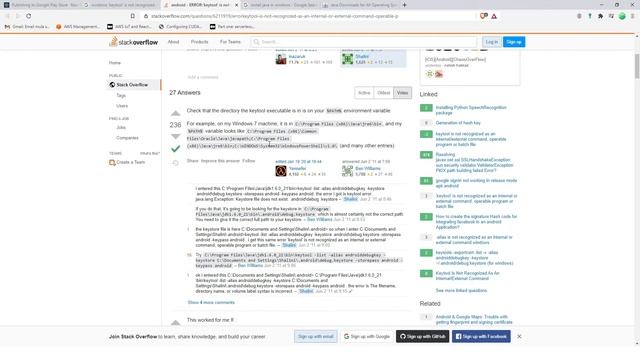The height and width of the screenshot is (360, 640).
Task: Sort answers by Oldest
Action: tap(384, 93)
